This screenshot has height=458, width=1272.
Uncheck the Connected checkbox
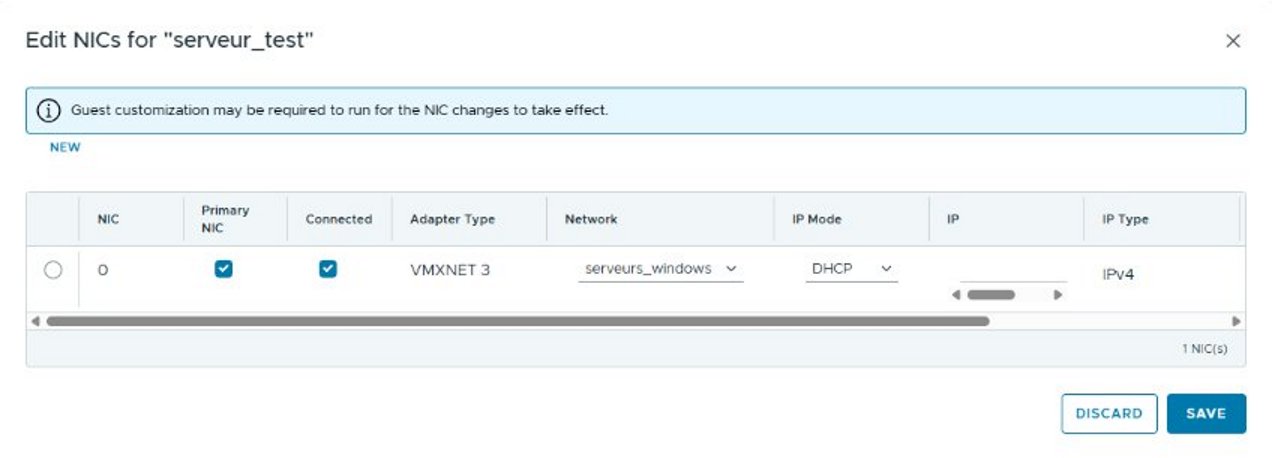click(x=328, y=269)
